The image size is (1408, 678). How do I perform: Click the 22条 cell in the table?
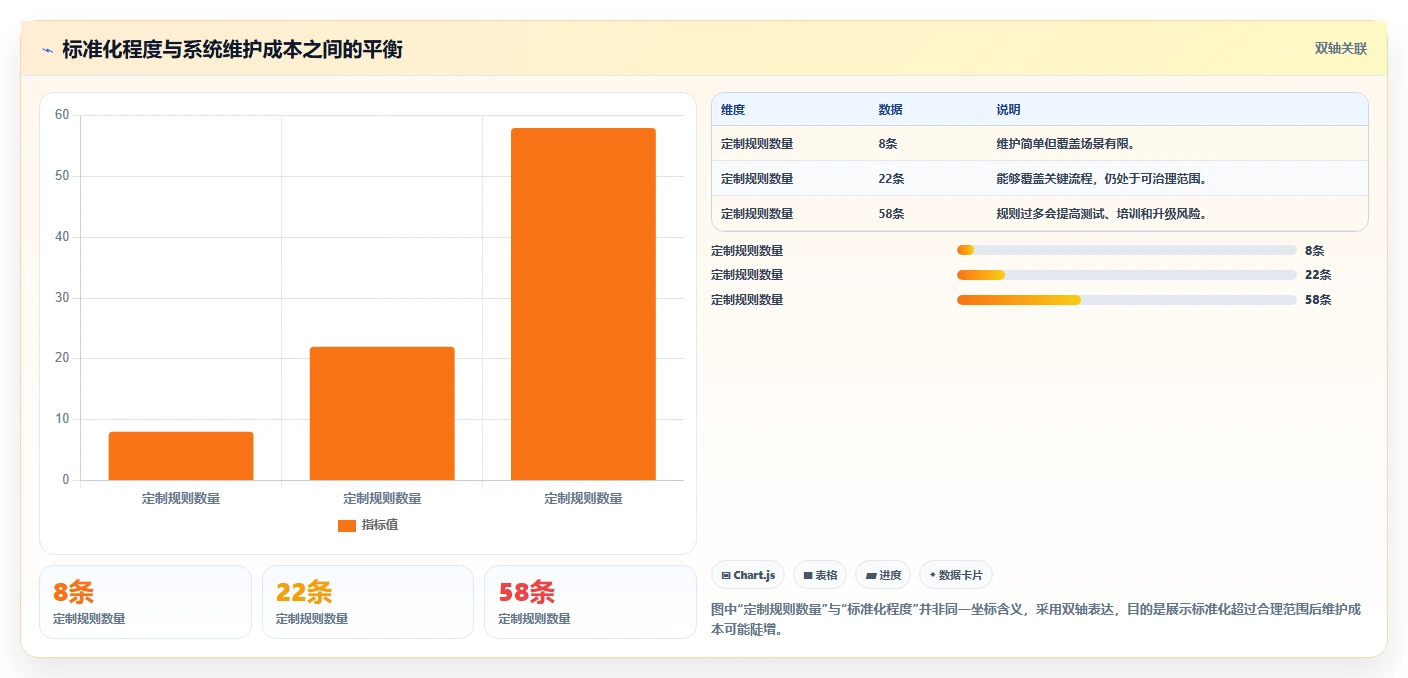pyautogui.click(x=891, y=179)
